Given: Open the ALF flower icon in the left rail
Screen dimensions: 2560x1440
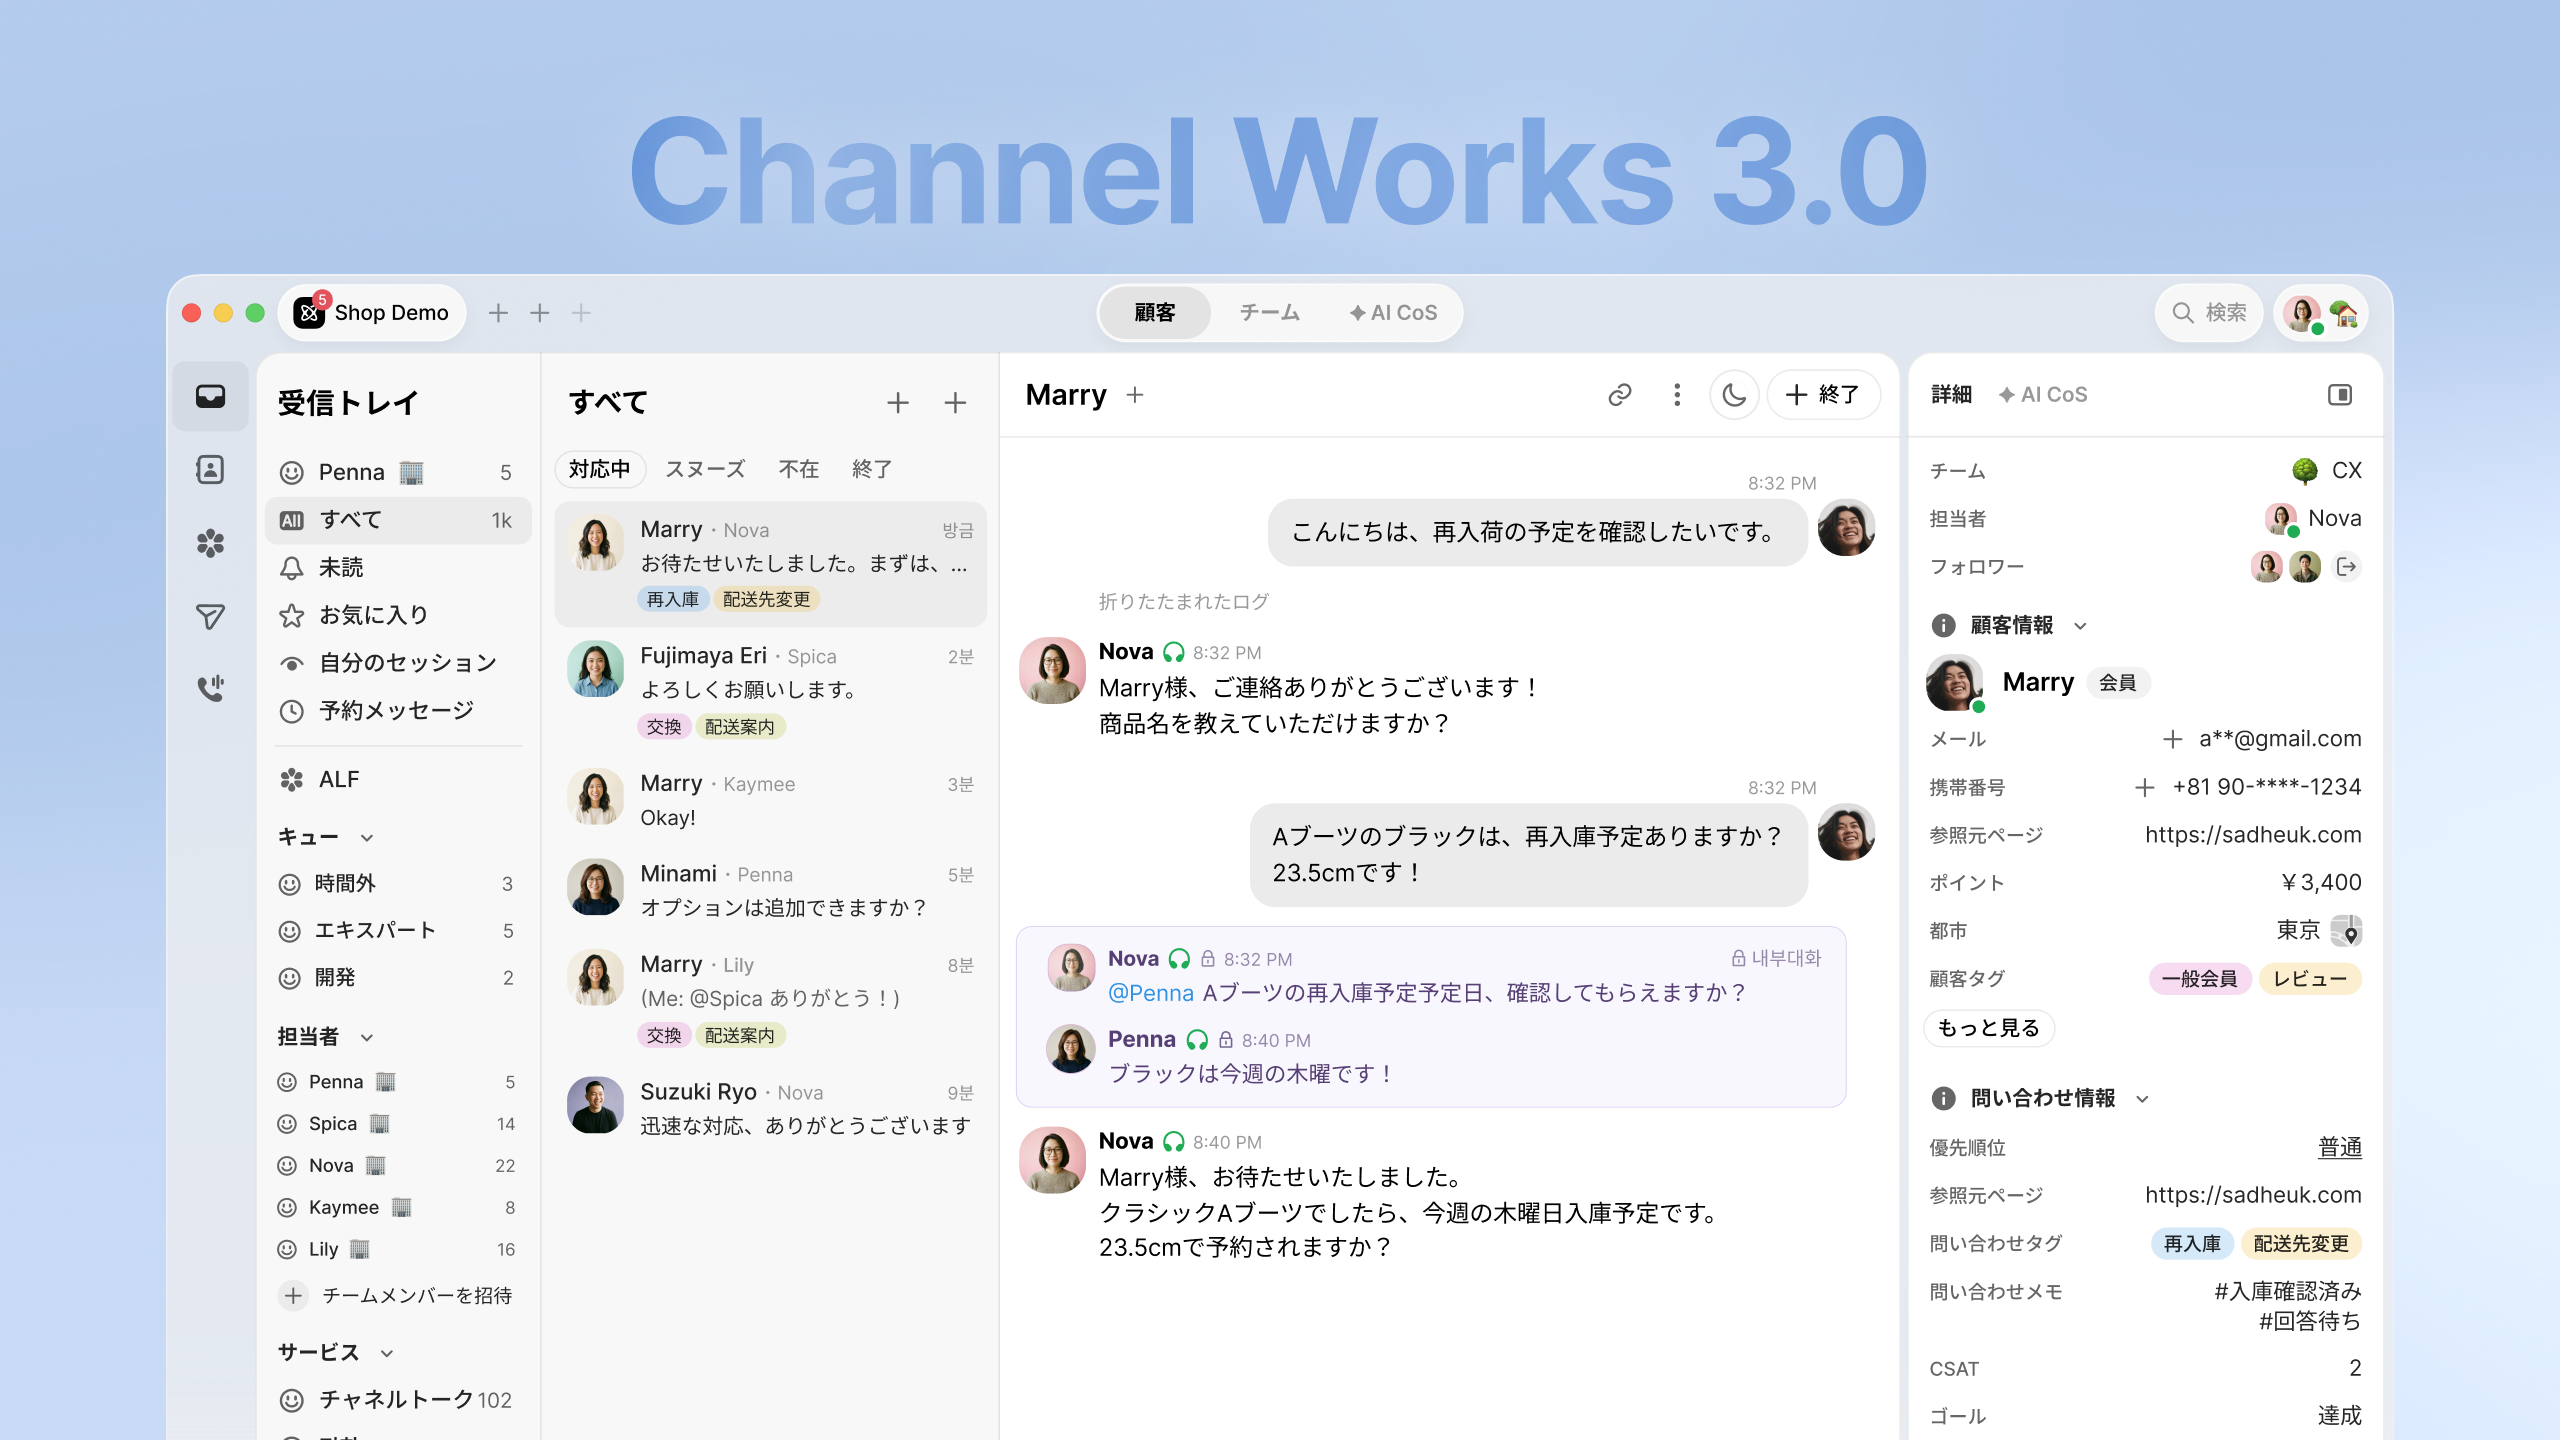Looking at the screenshot, I should (210, 543).
